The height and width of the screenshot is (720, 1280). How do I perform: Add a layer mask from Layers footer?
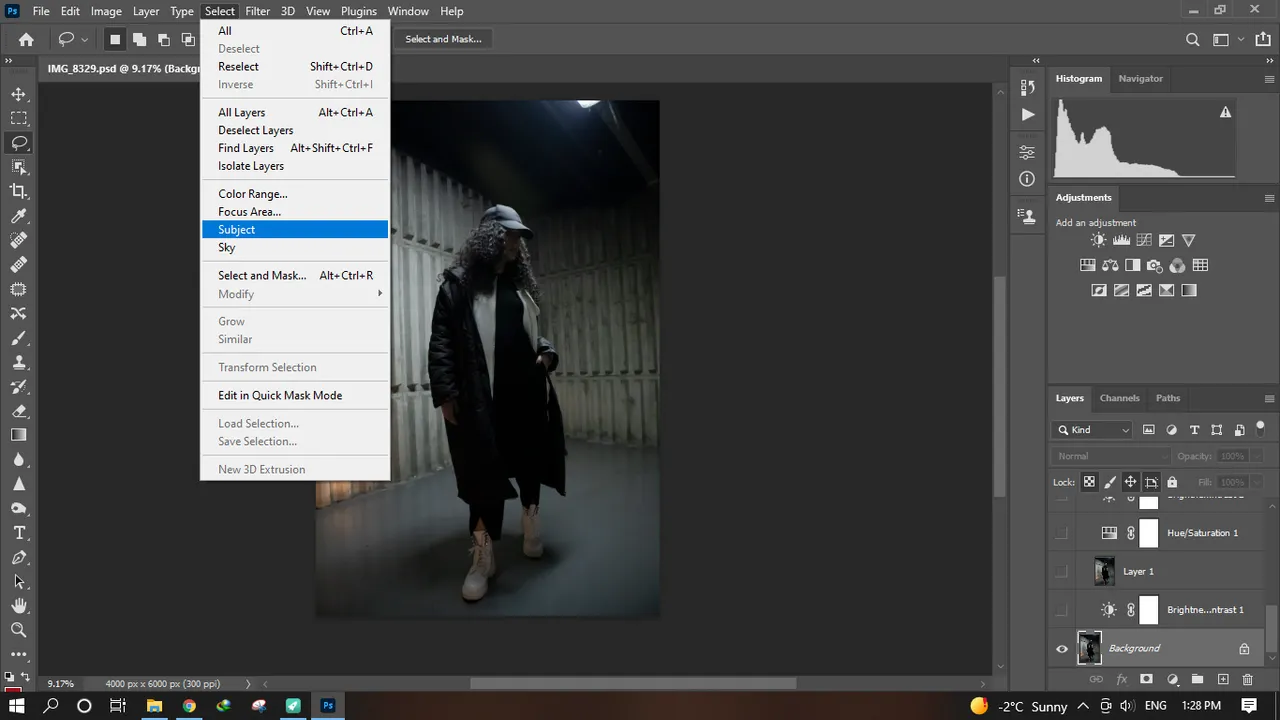tap(1146, 679)
